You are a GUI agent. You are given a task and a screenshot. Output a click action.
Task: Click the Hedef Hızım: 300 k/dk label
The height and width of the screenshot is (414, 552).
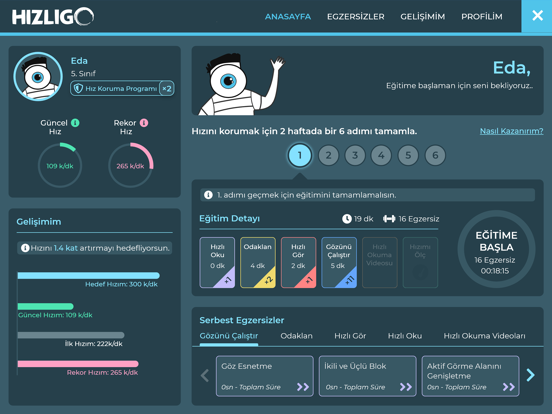pyautogui.click(x=121, y=284)
